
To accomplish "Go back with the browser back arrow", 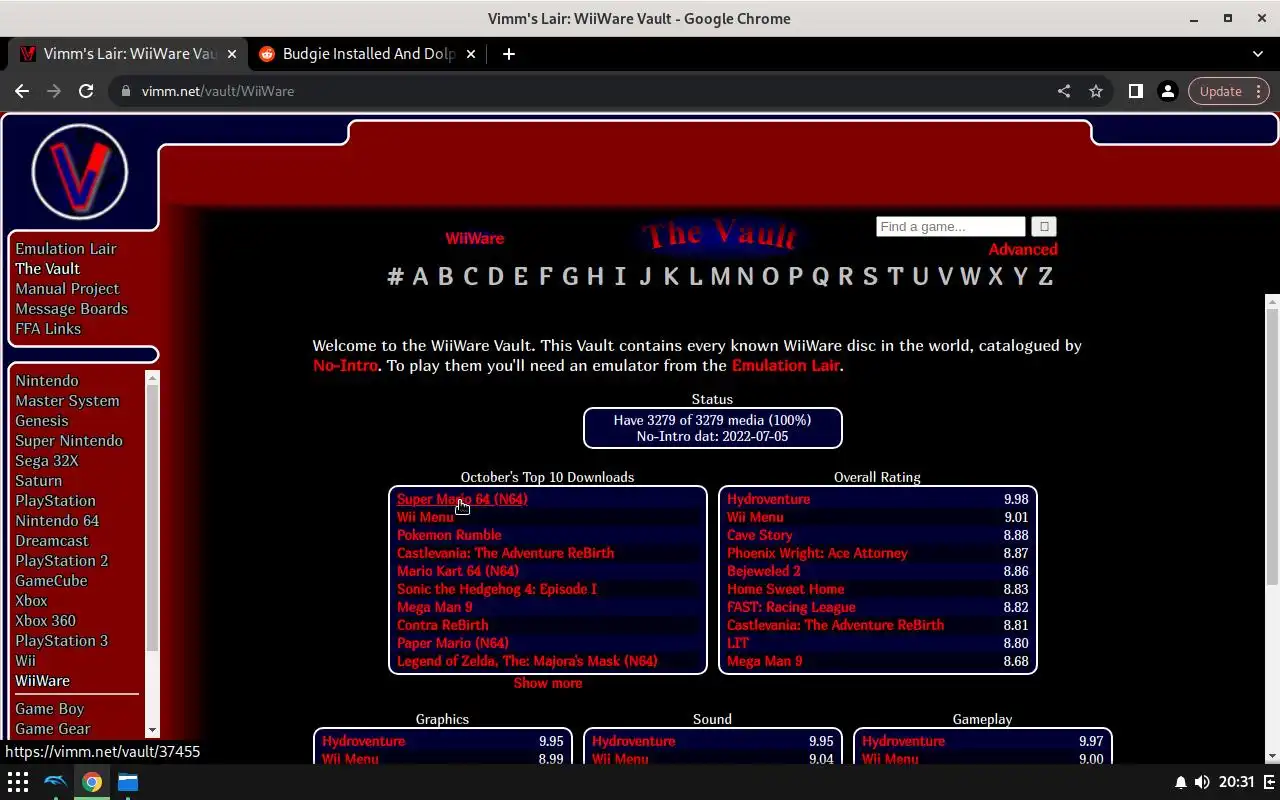I will (x=22, y=91).
